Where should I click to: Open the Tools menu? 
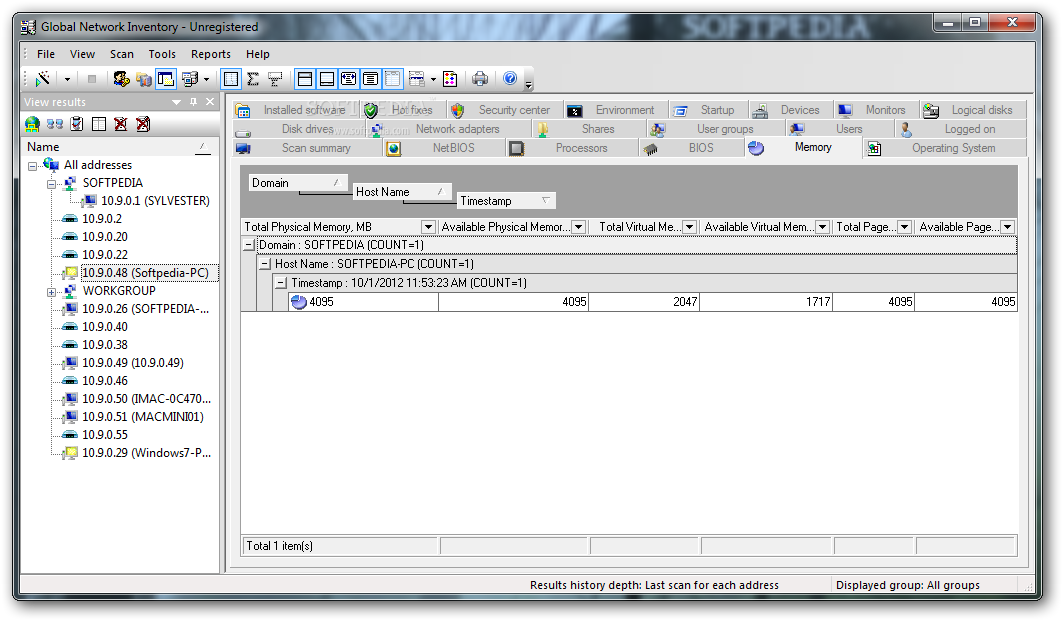pyautogui.click(x=162, y=54)
